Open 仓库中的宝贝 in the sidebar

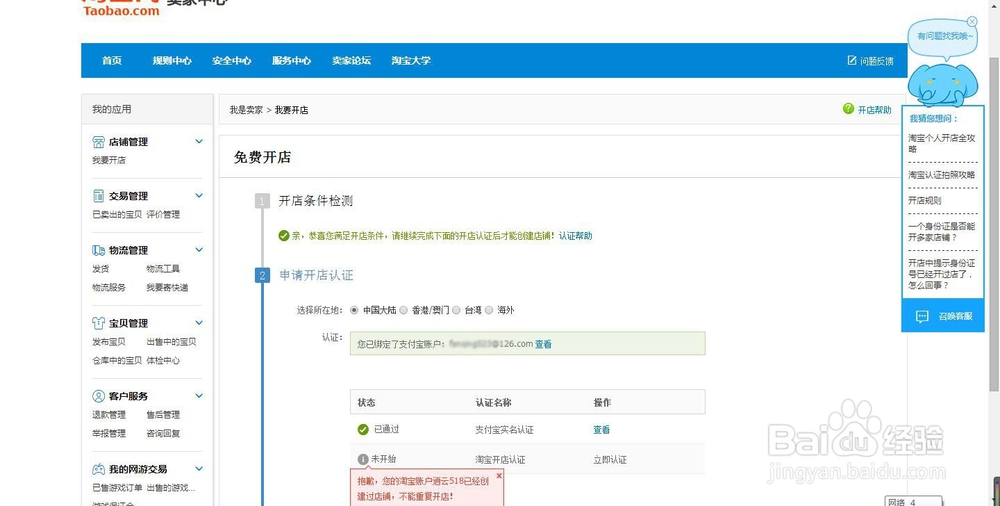tap(117, 361)
